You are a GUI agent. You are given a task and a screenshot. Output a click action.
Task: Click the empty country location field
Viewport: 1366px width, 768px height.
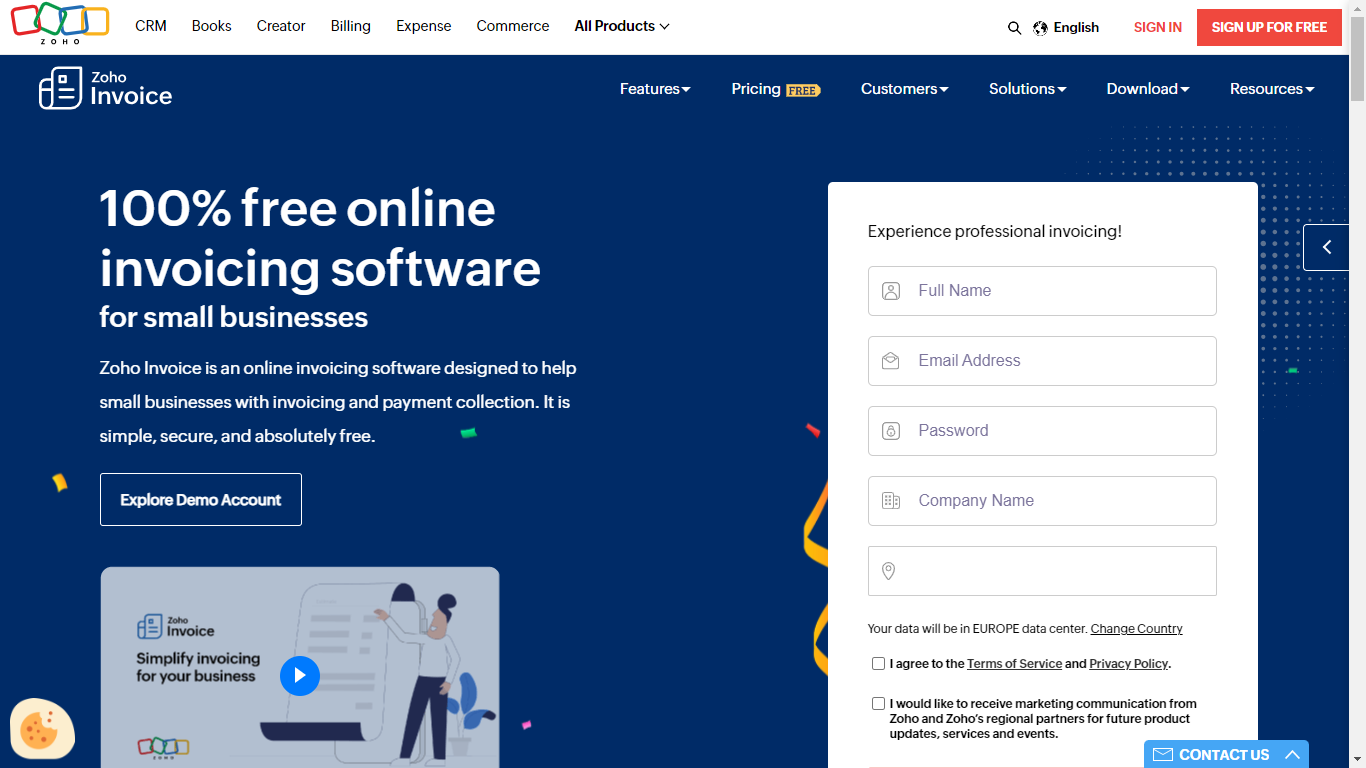(1042, 571)
